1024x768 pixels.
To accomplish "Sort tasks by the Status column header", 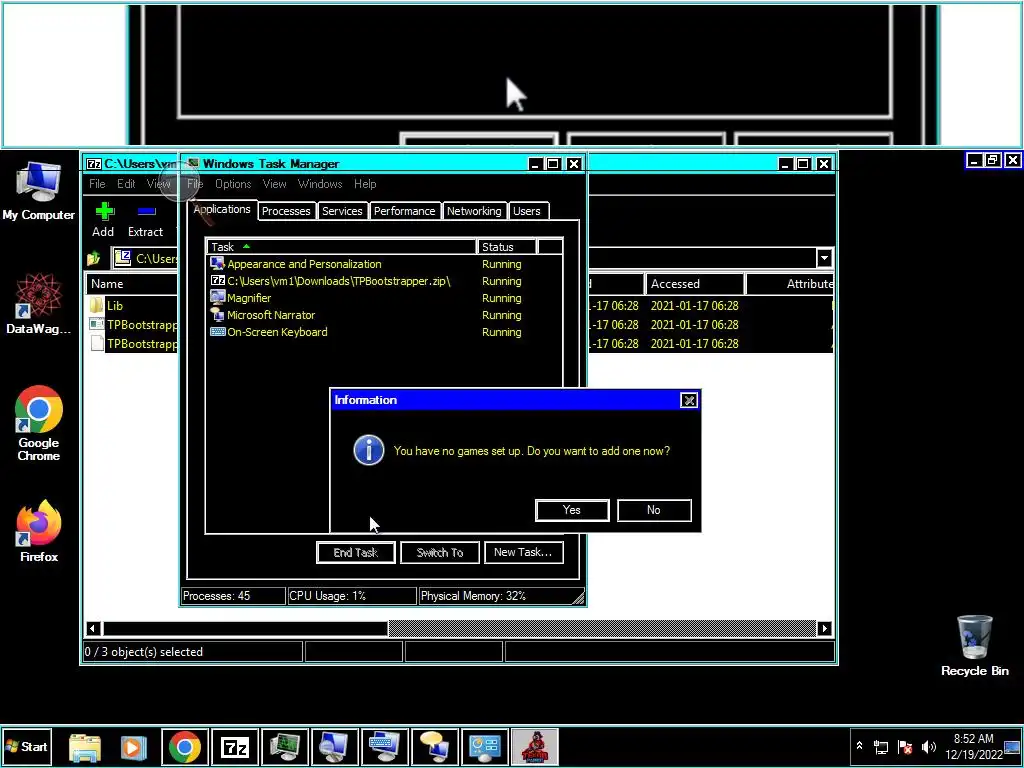I will click(x=506, y=247).
